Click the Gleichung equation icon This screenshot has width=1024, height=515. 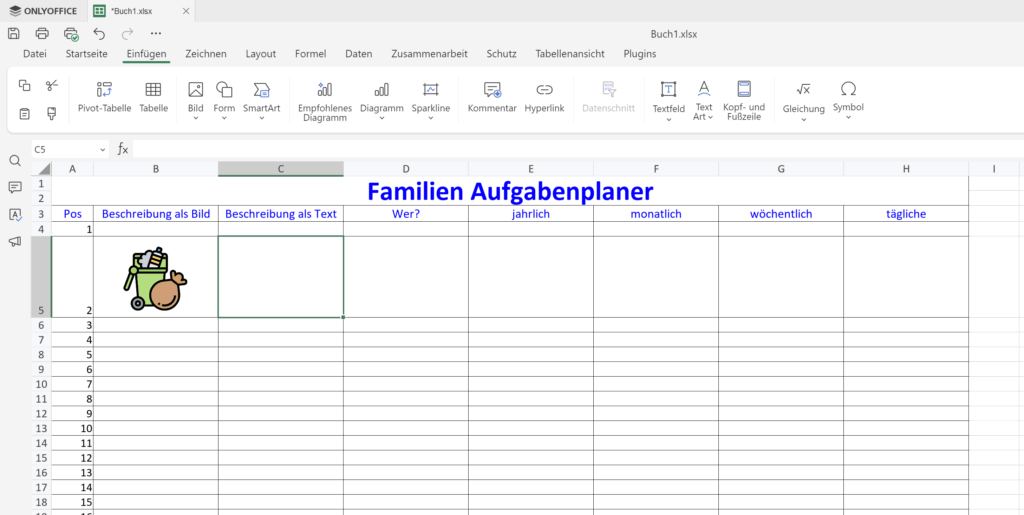tap(803, 89)
